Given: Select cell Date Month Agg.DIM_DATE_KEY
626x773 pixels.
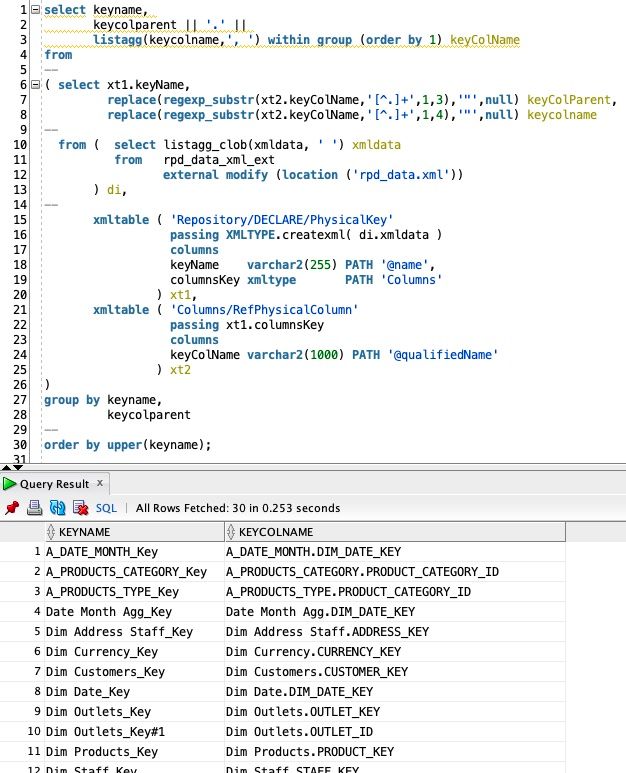Looking at the screenshot, I should pos(395,612).
